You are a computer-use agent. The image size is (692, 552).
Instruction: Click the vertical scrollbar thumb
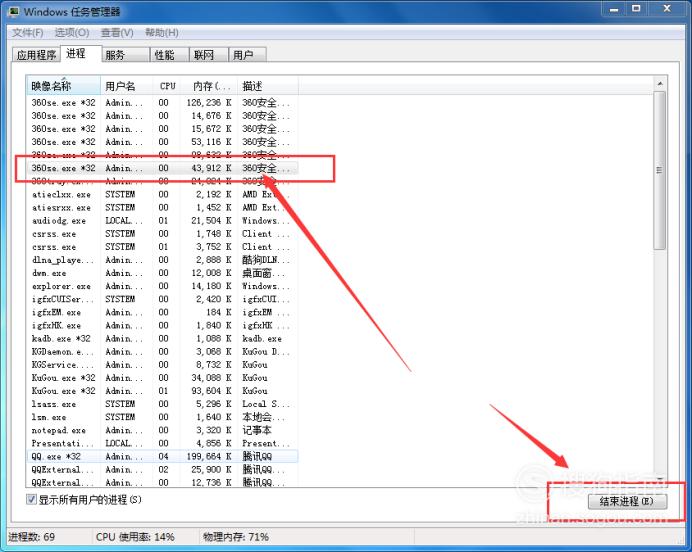point(660,170)
